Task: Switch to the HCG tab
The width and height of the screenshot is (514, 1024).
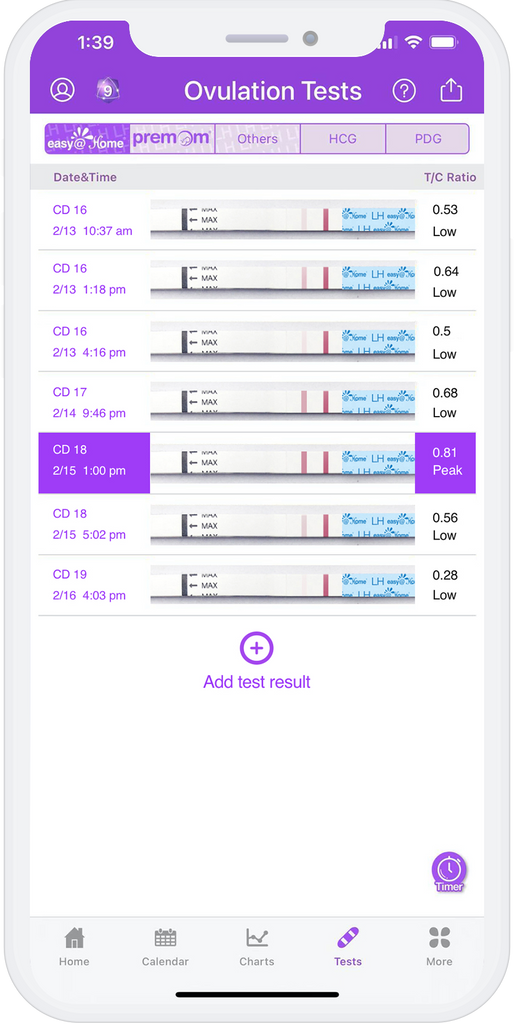Action: [x=343, y=138]
